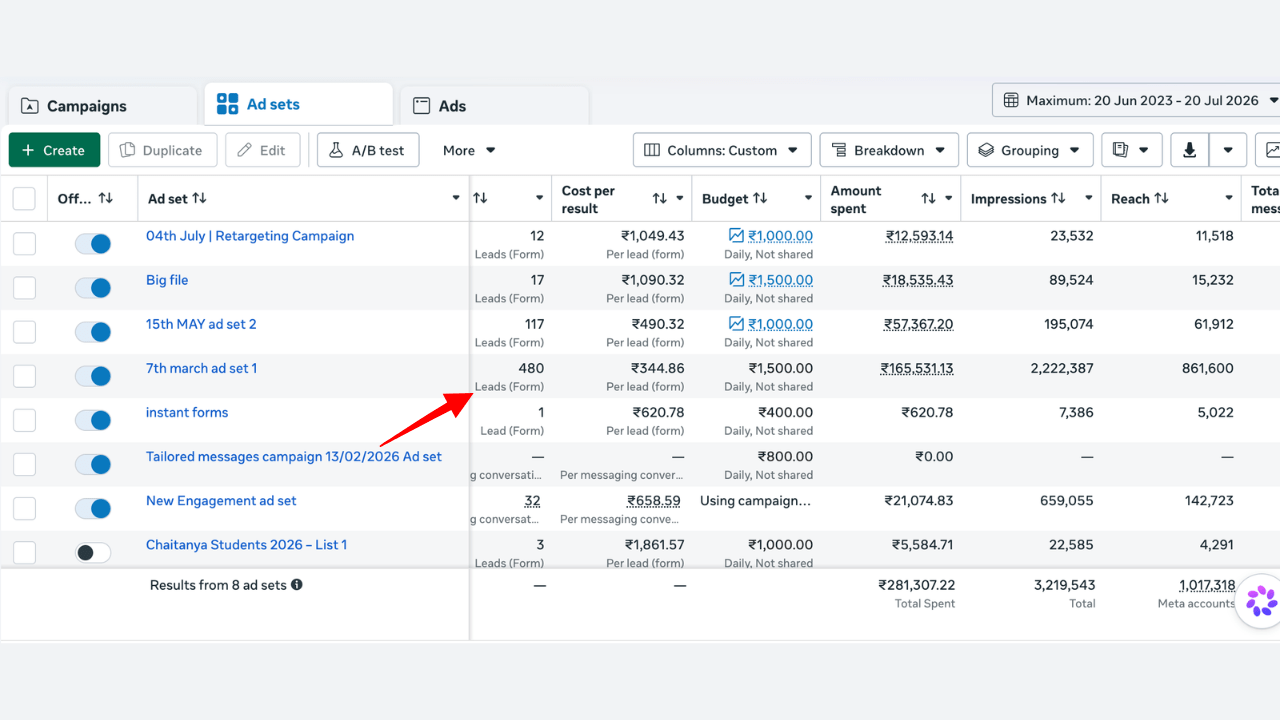Disable the New Engagement ad set toggle

click(x=93, y=508)
